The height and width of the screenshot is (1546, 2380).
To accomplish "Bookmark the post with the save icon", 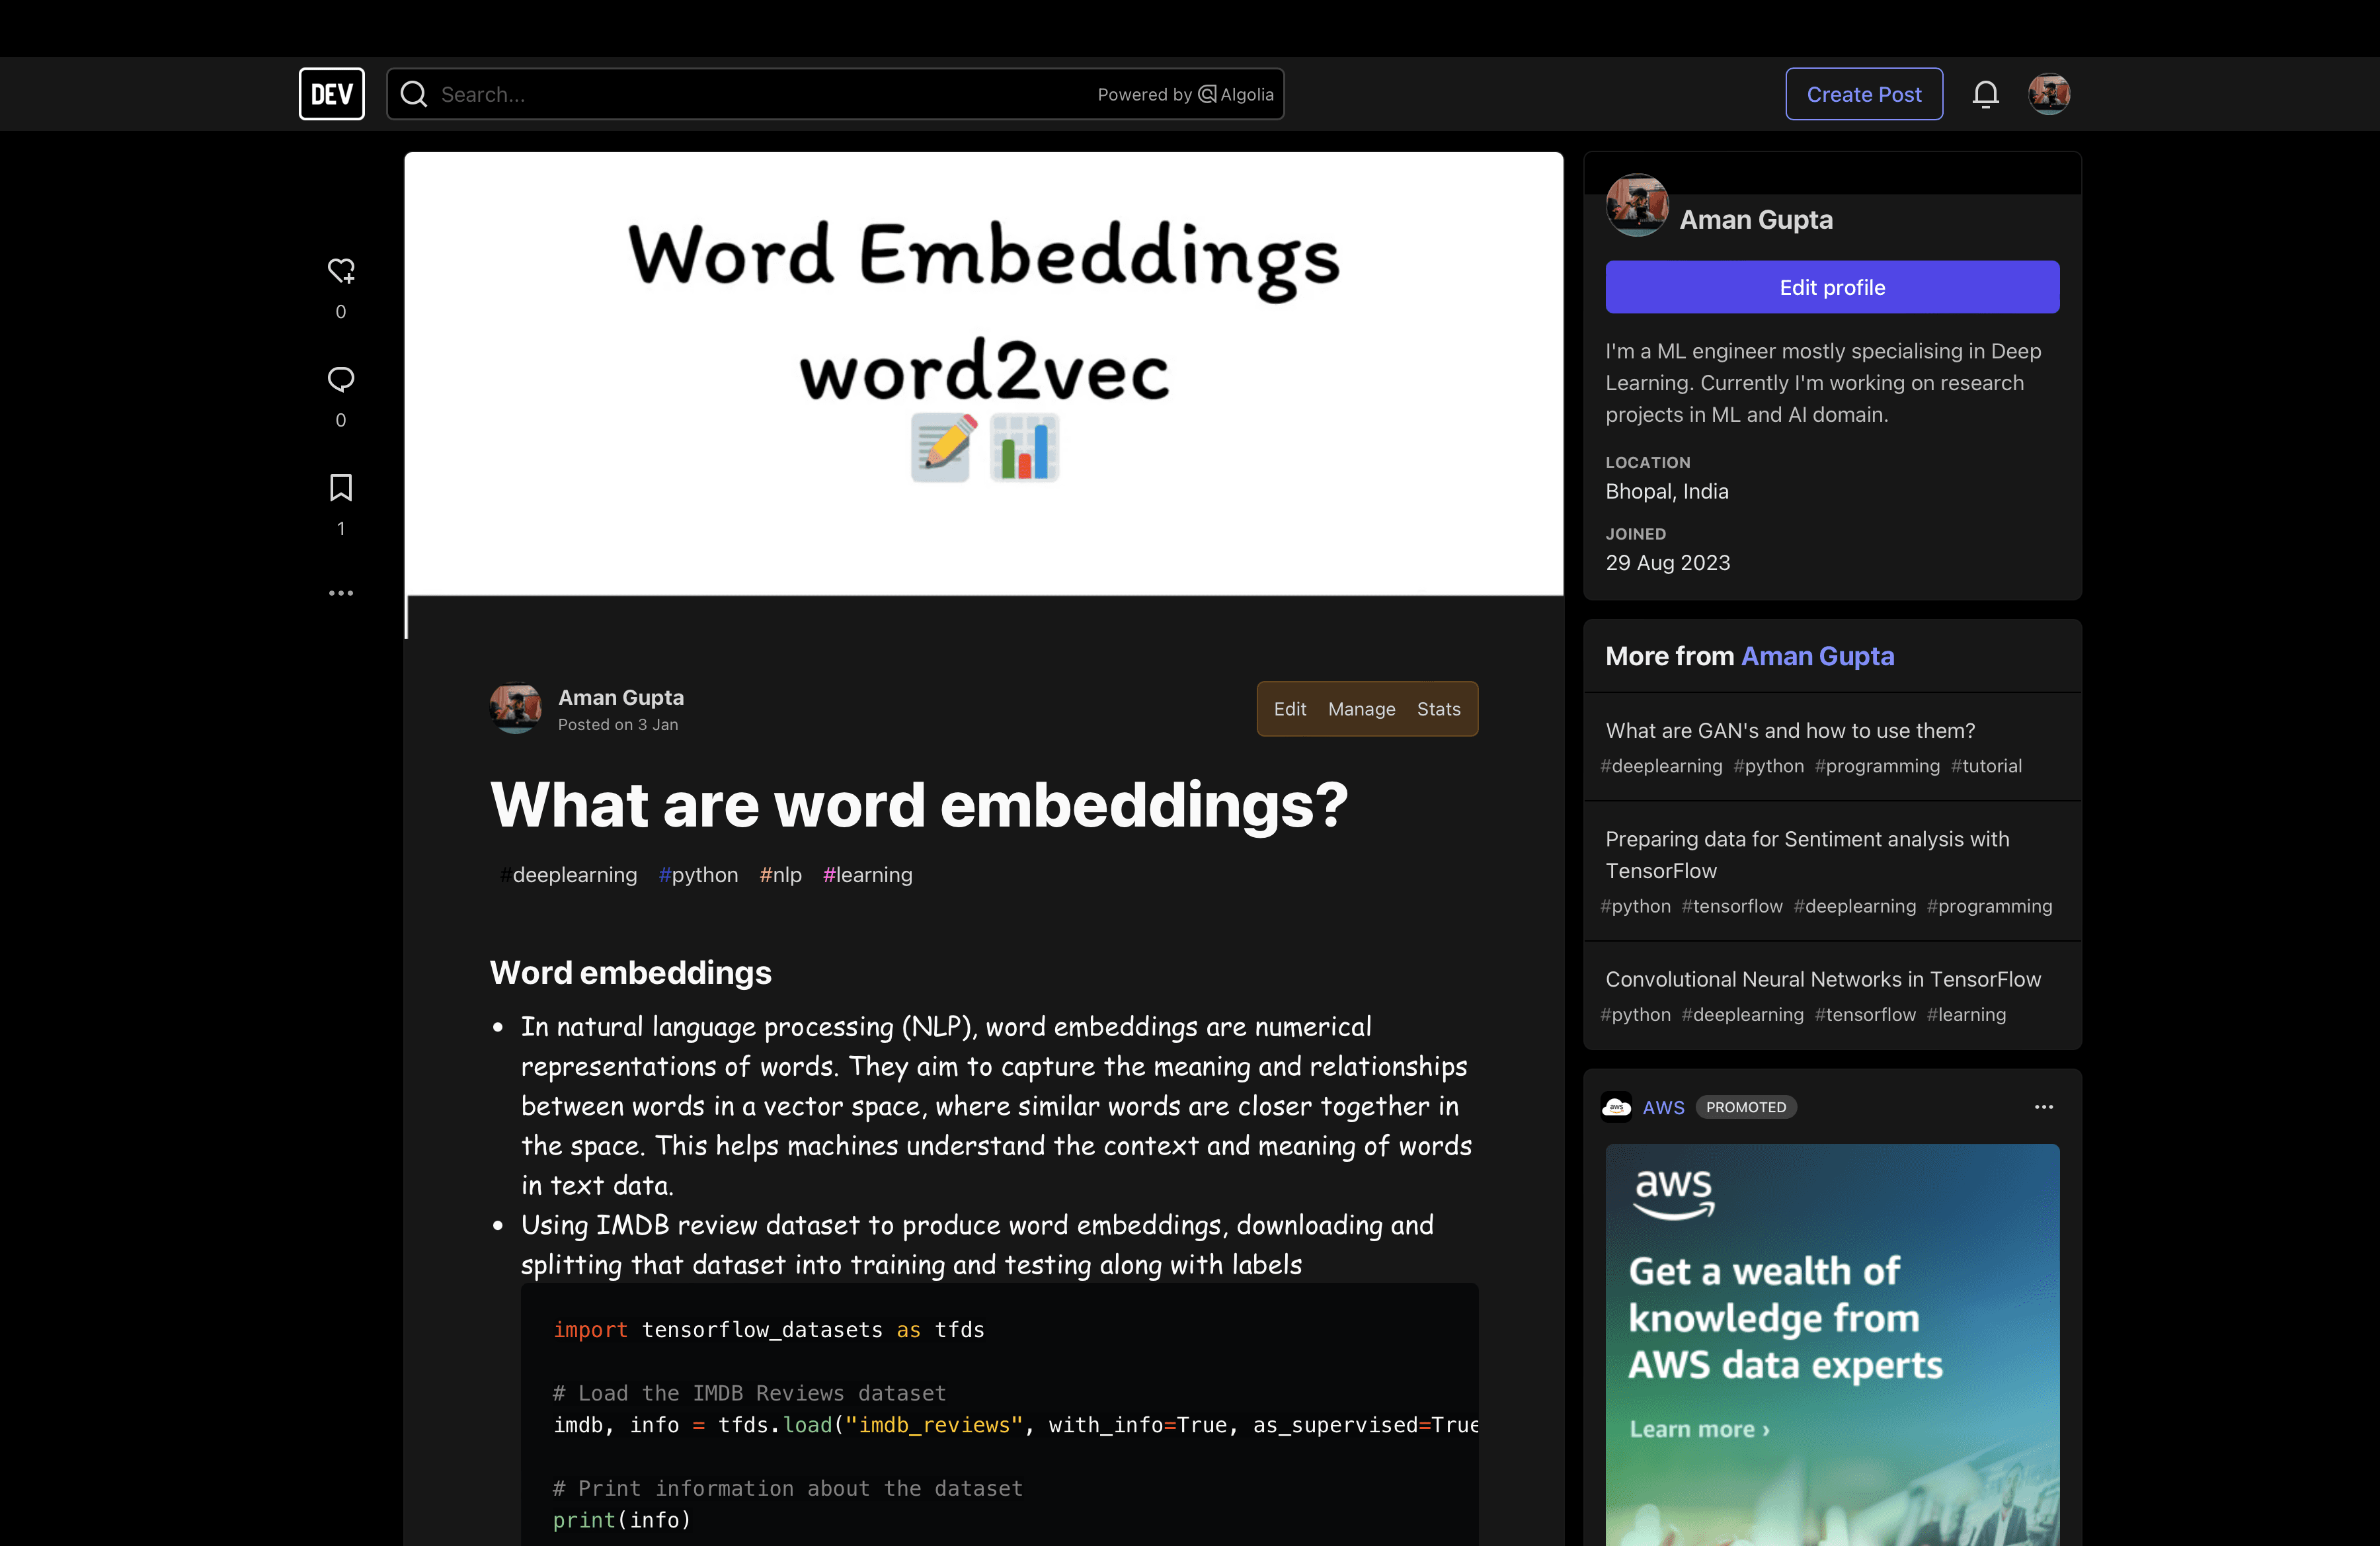I will (341, 488).
